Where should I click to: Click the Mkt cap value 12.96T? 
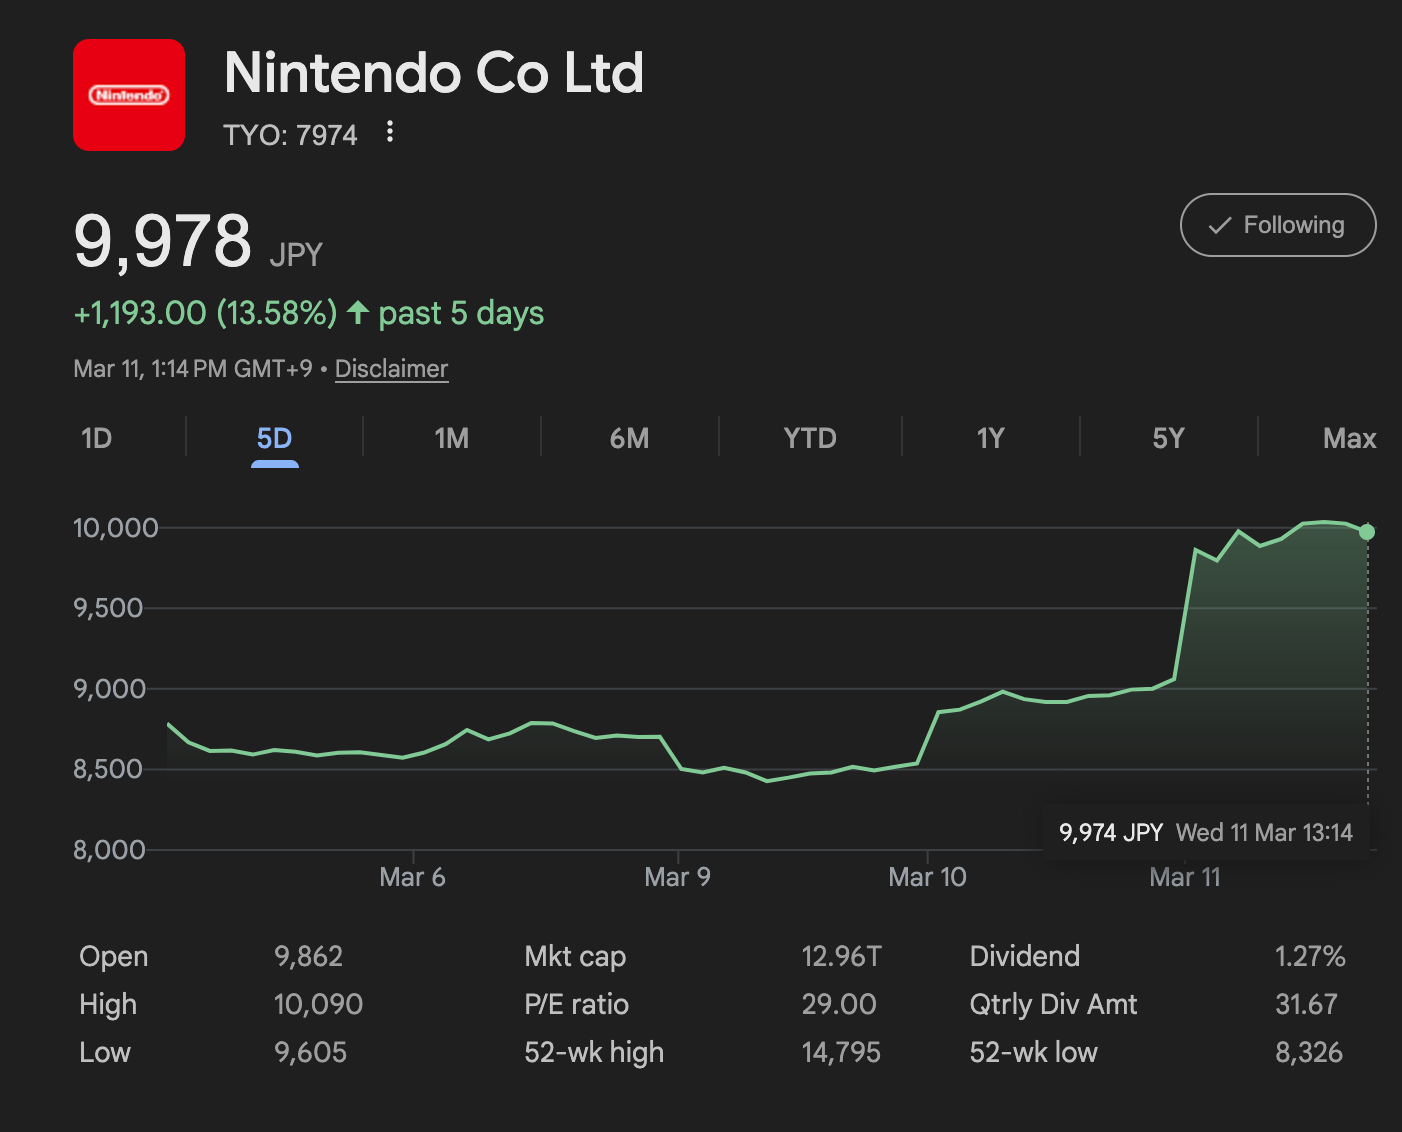841,956
